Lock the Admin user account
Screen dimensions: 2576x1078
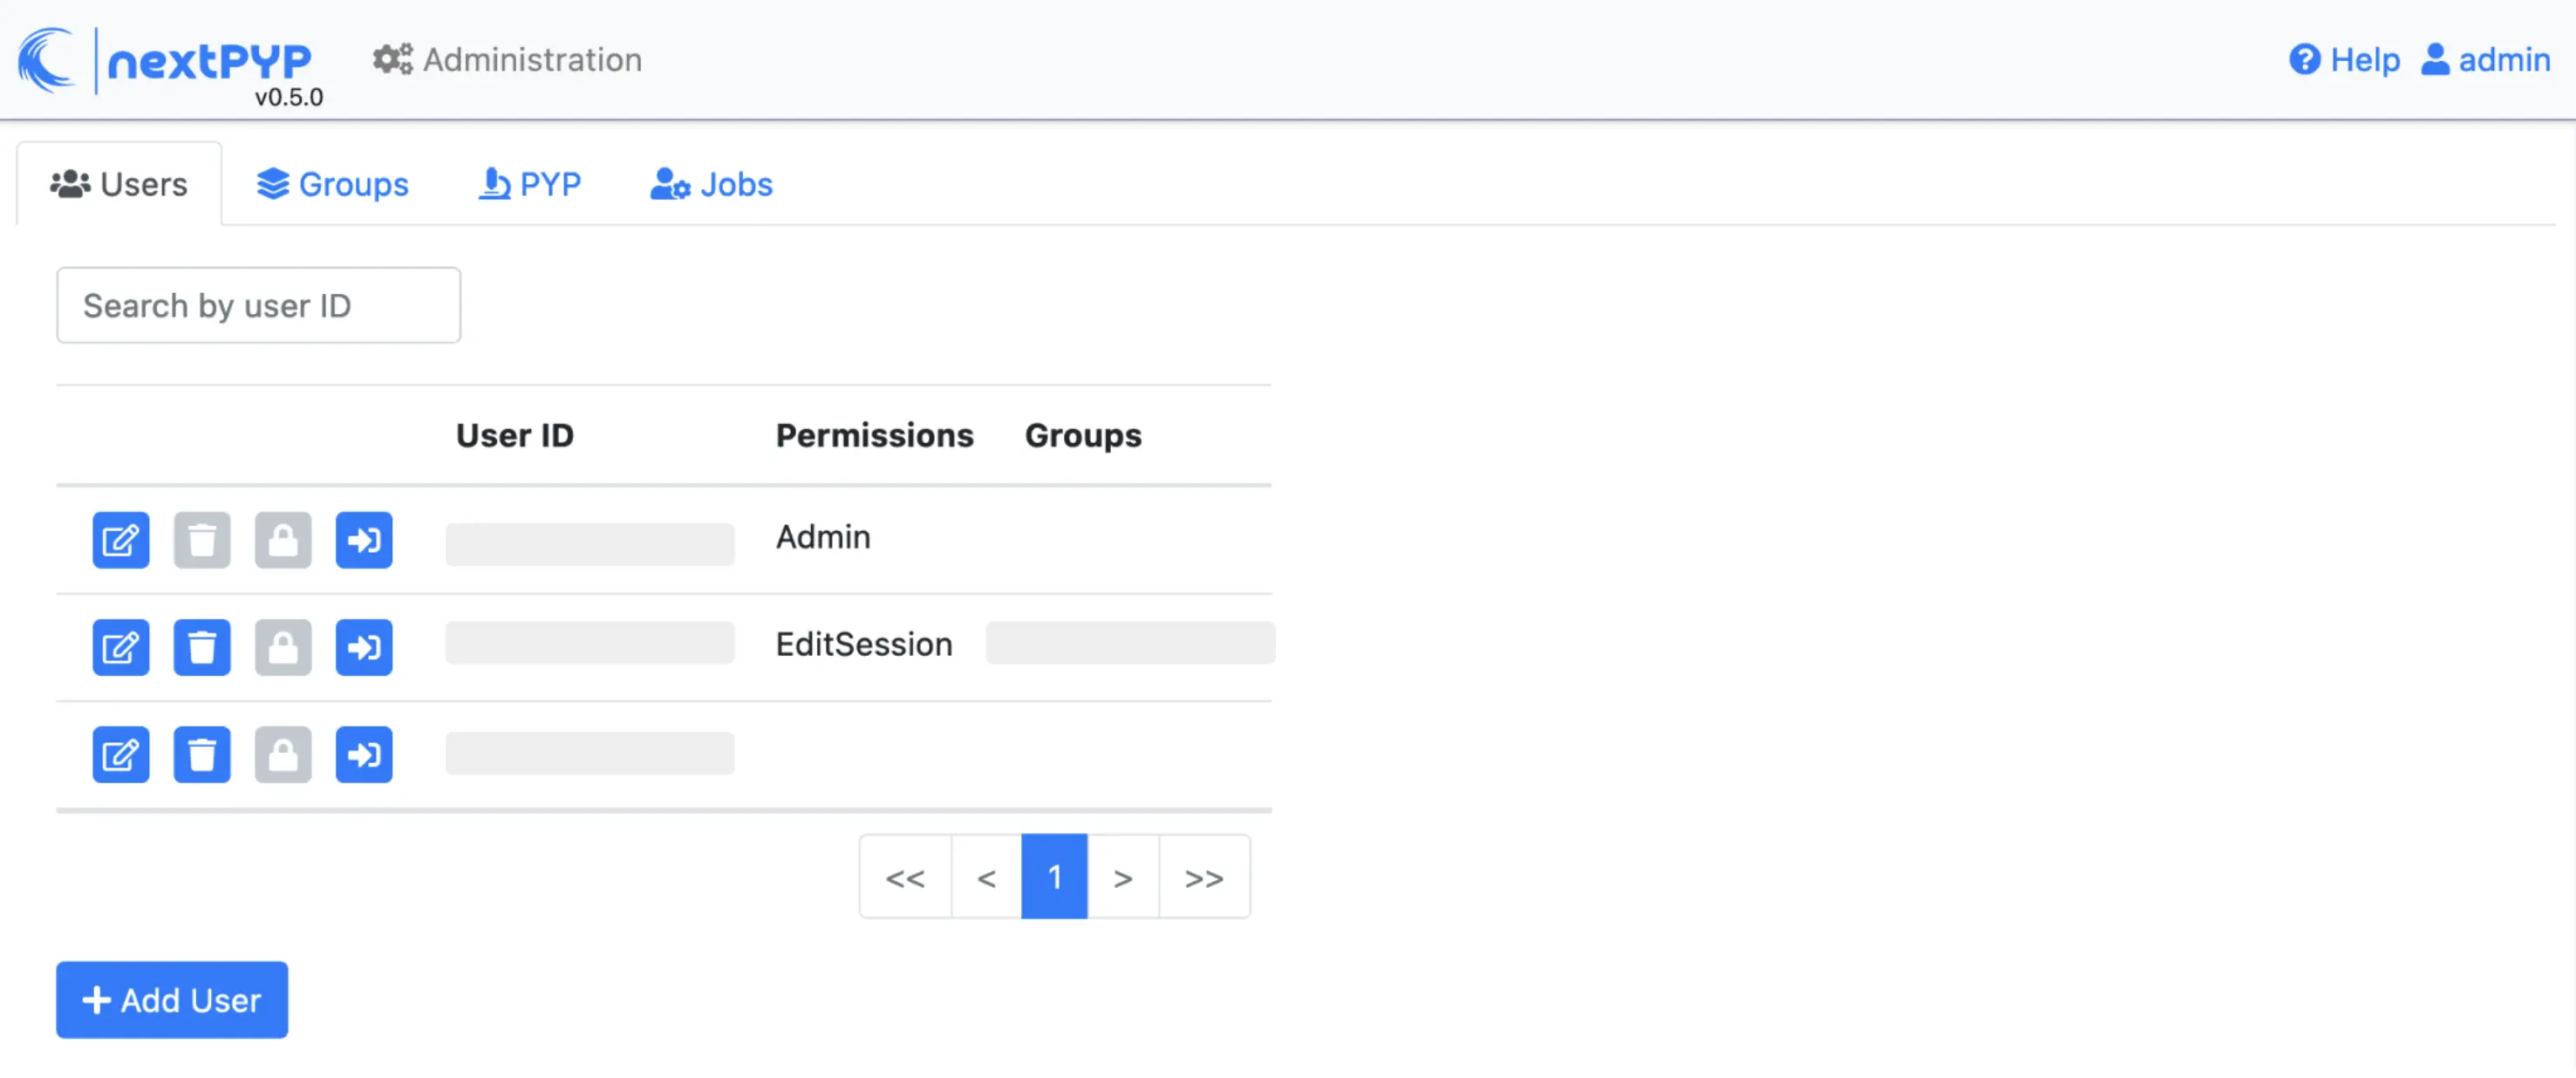coord(283,540)
